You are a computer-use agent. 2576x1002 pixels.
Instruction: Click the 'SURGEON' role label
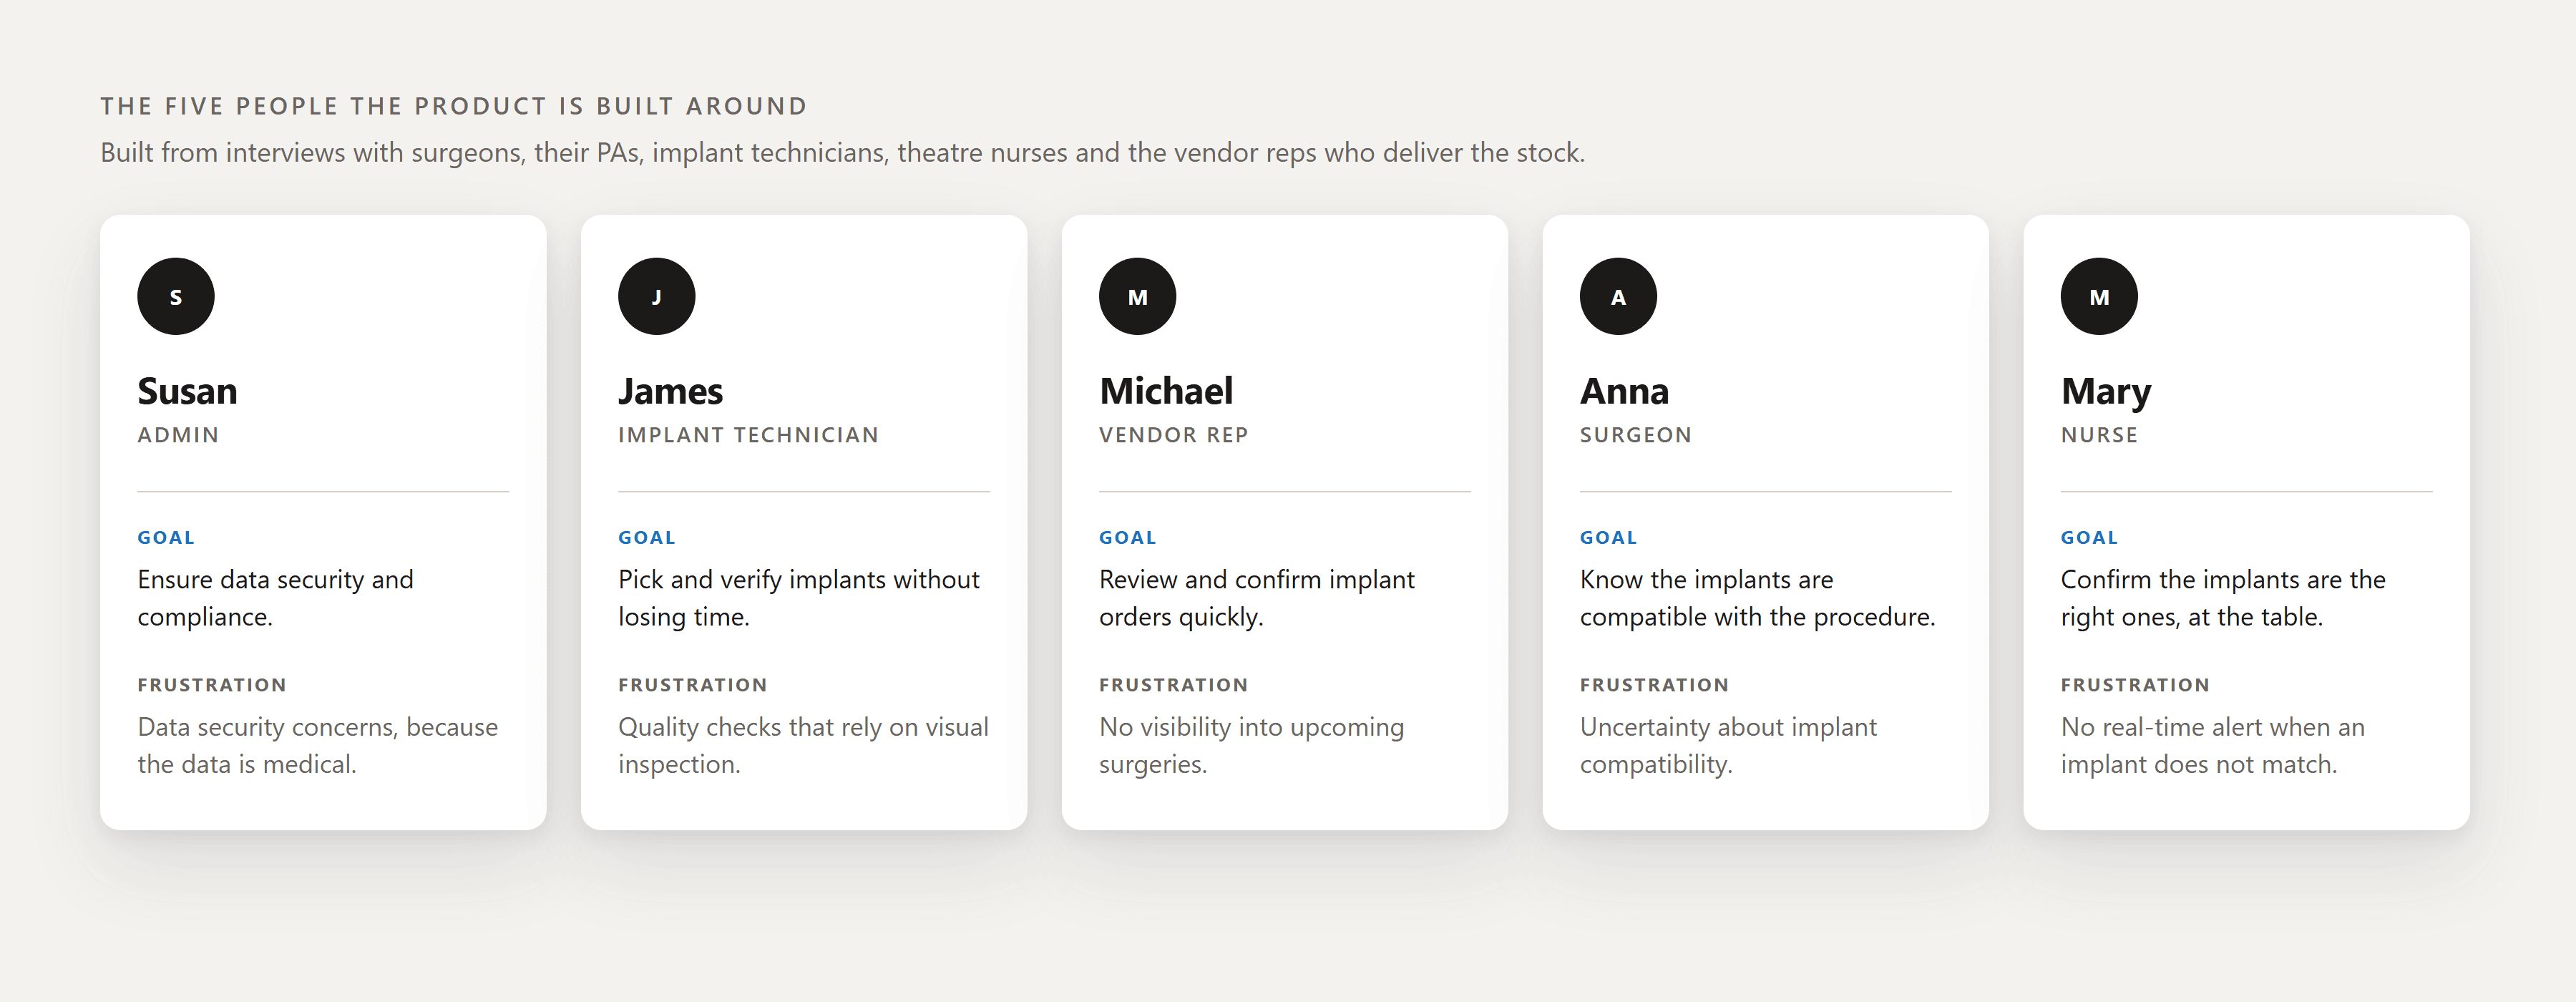(x=1635, y=435)
